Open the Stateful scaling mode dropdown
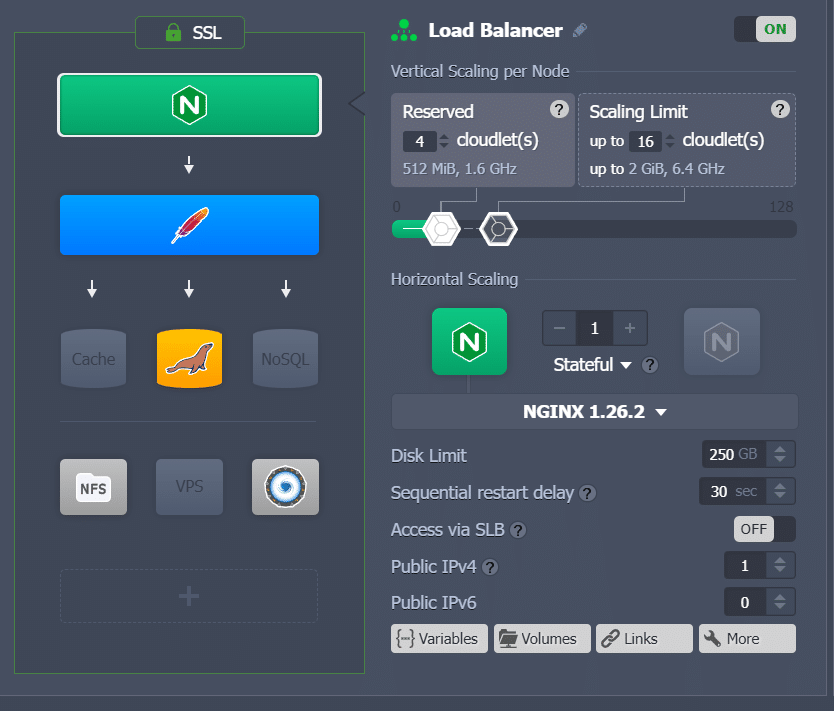The width and height of the screenshot is (834, 711). 593,365
